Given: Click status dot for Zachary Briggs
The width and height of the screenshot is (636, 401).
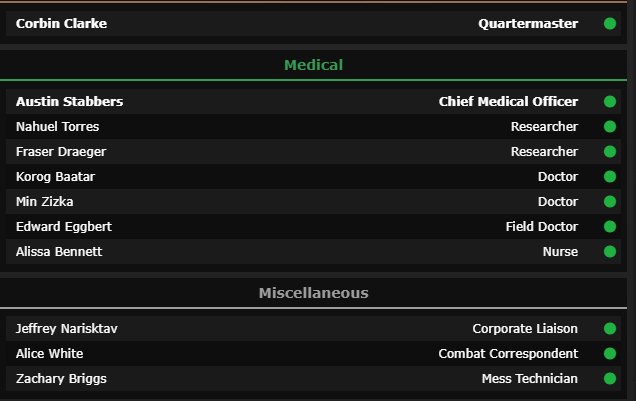Looking at the screenshot, I should (x=610, y=379).
